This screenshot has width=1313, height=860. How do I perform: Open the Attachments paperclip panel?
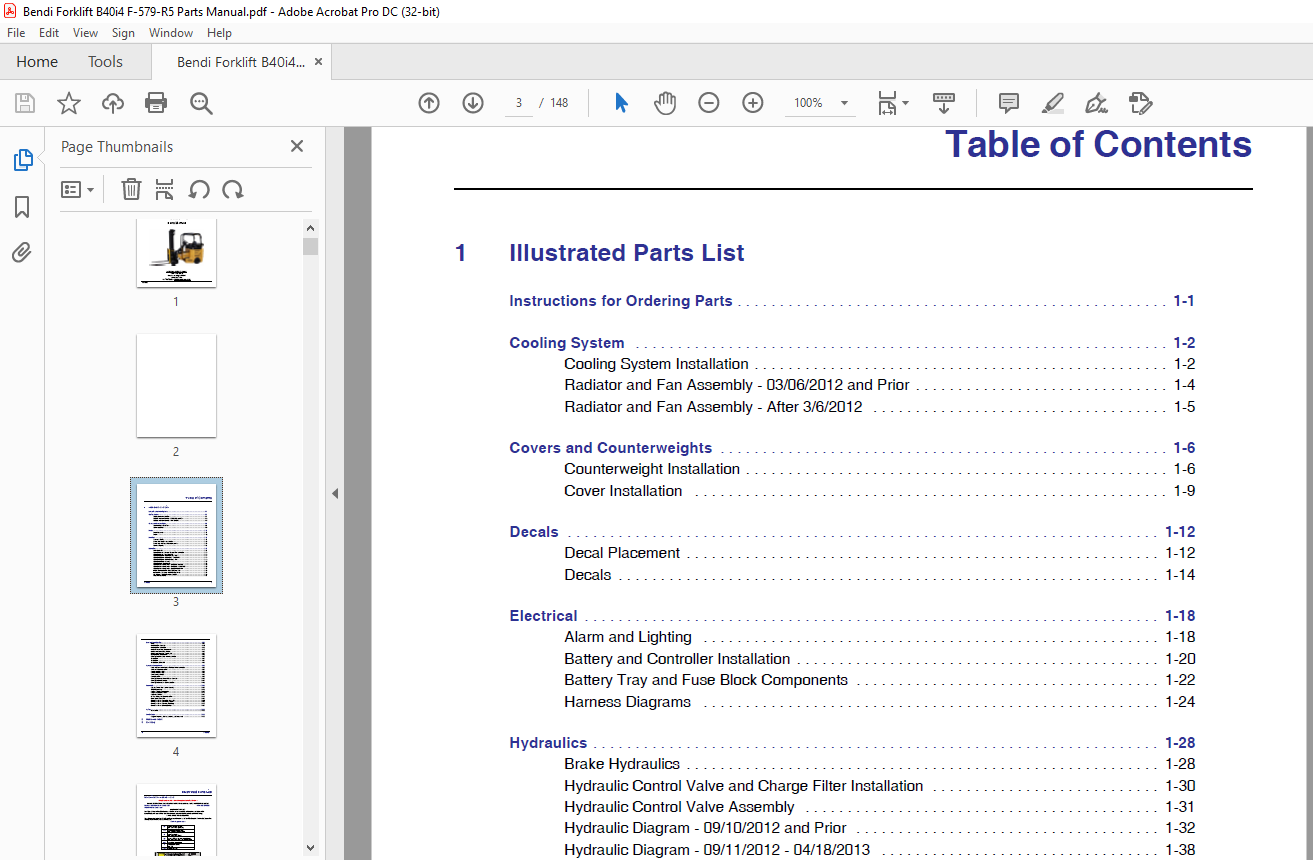click(x=22, y=253)
